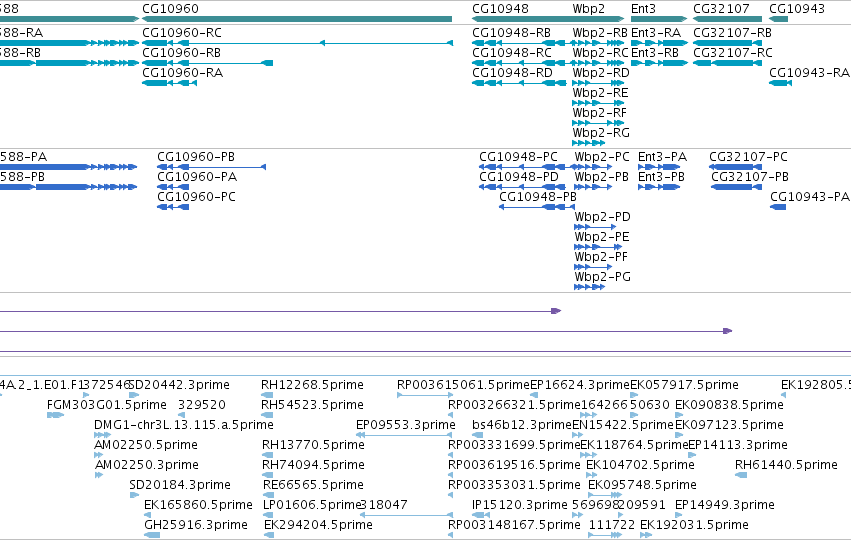Select transcript CG10960-RB label

[181, 53]
